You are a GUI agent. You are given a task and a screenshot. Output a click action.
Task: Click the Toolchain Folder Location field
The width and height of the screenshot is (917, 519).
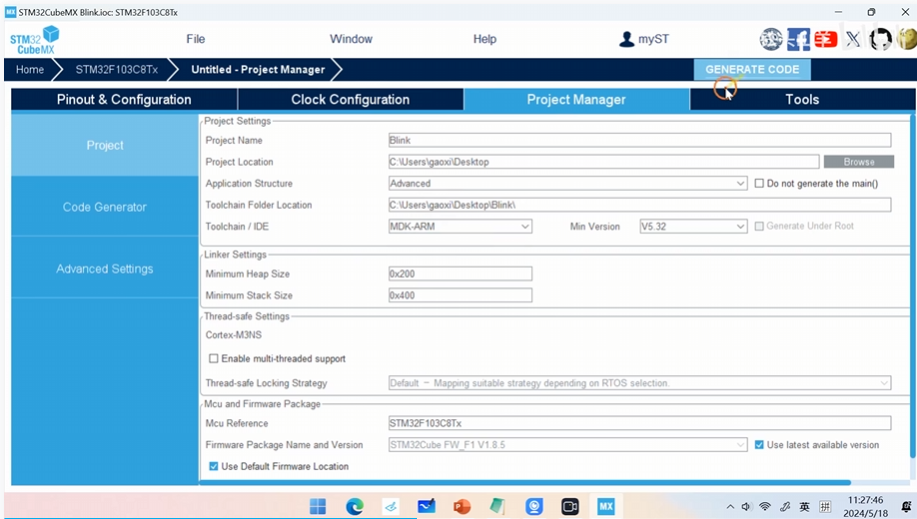(x=640, y=205)
